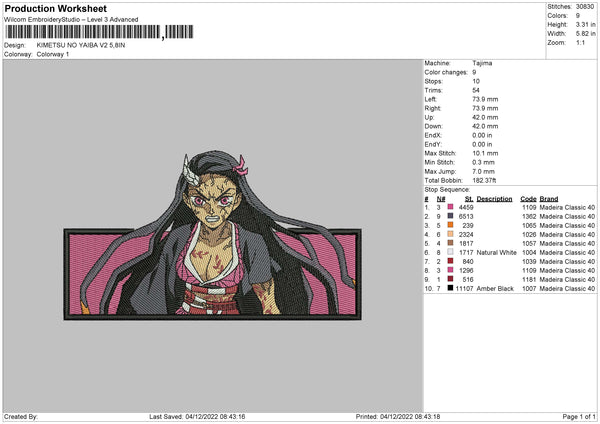Viewport: 600px width, 424px height.
Task: Click 'Printed: 04/12/2022 08:43:18' footer text
Action: click(398, 416)
